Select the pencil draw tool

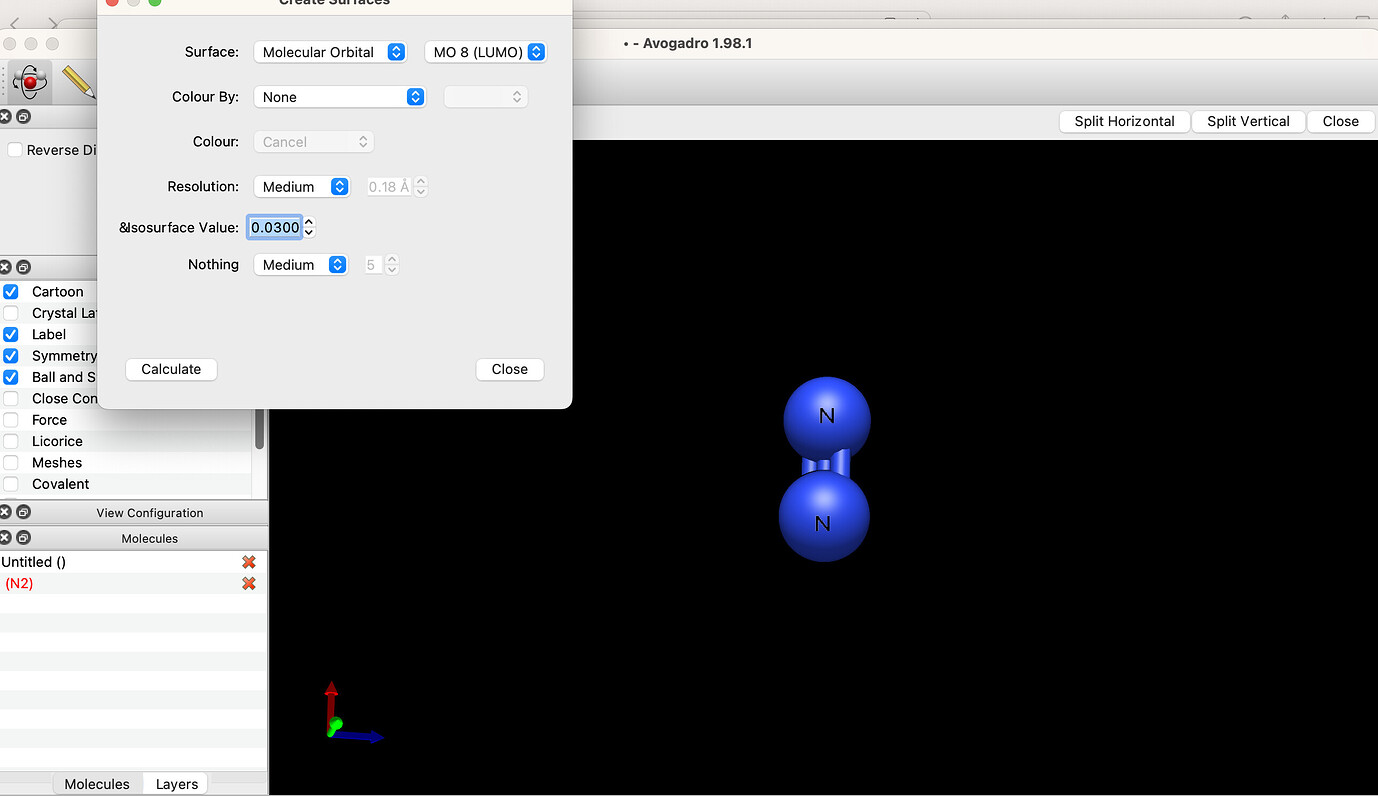click(77, 82)
